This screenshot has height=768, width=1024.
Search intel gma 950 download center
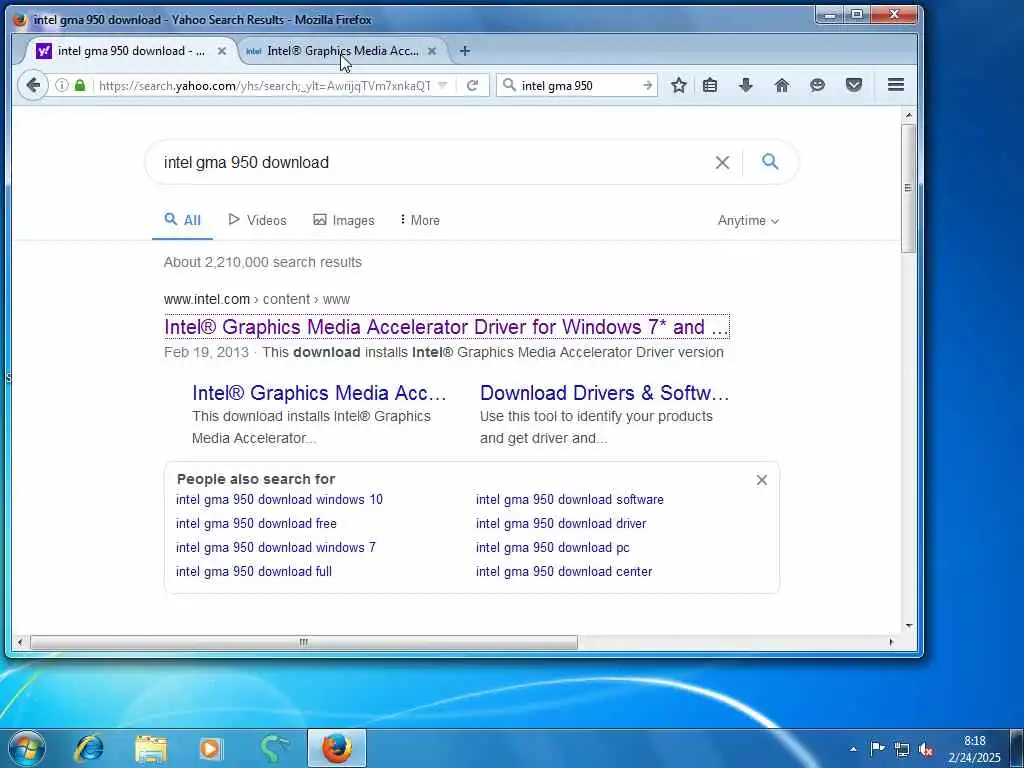tap(564, 571)
